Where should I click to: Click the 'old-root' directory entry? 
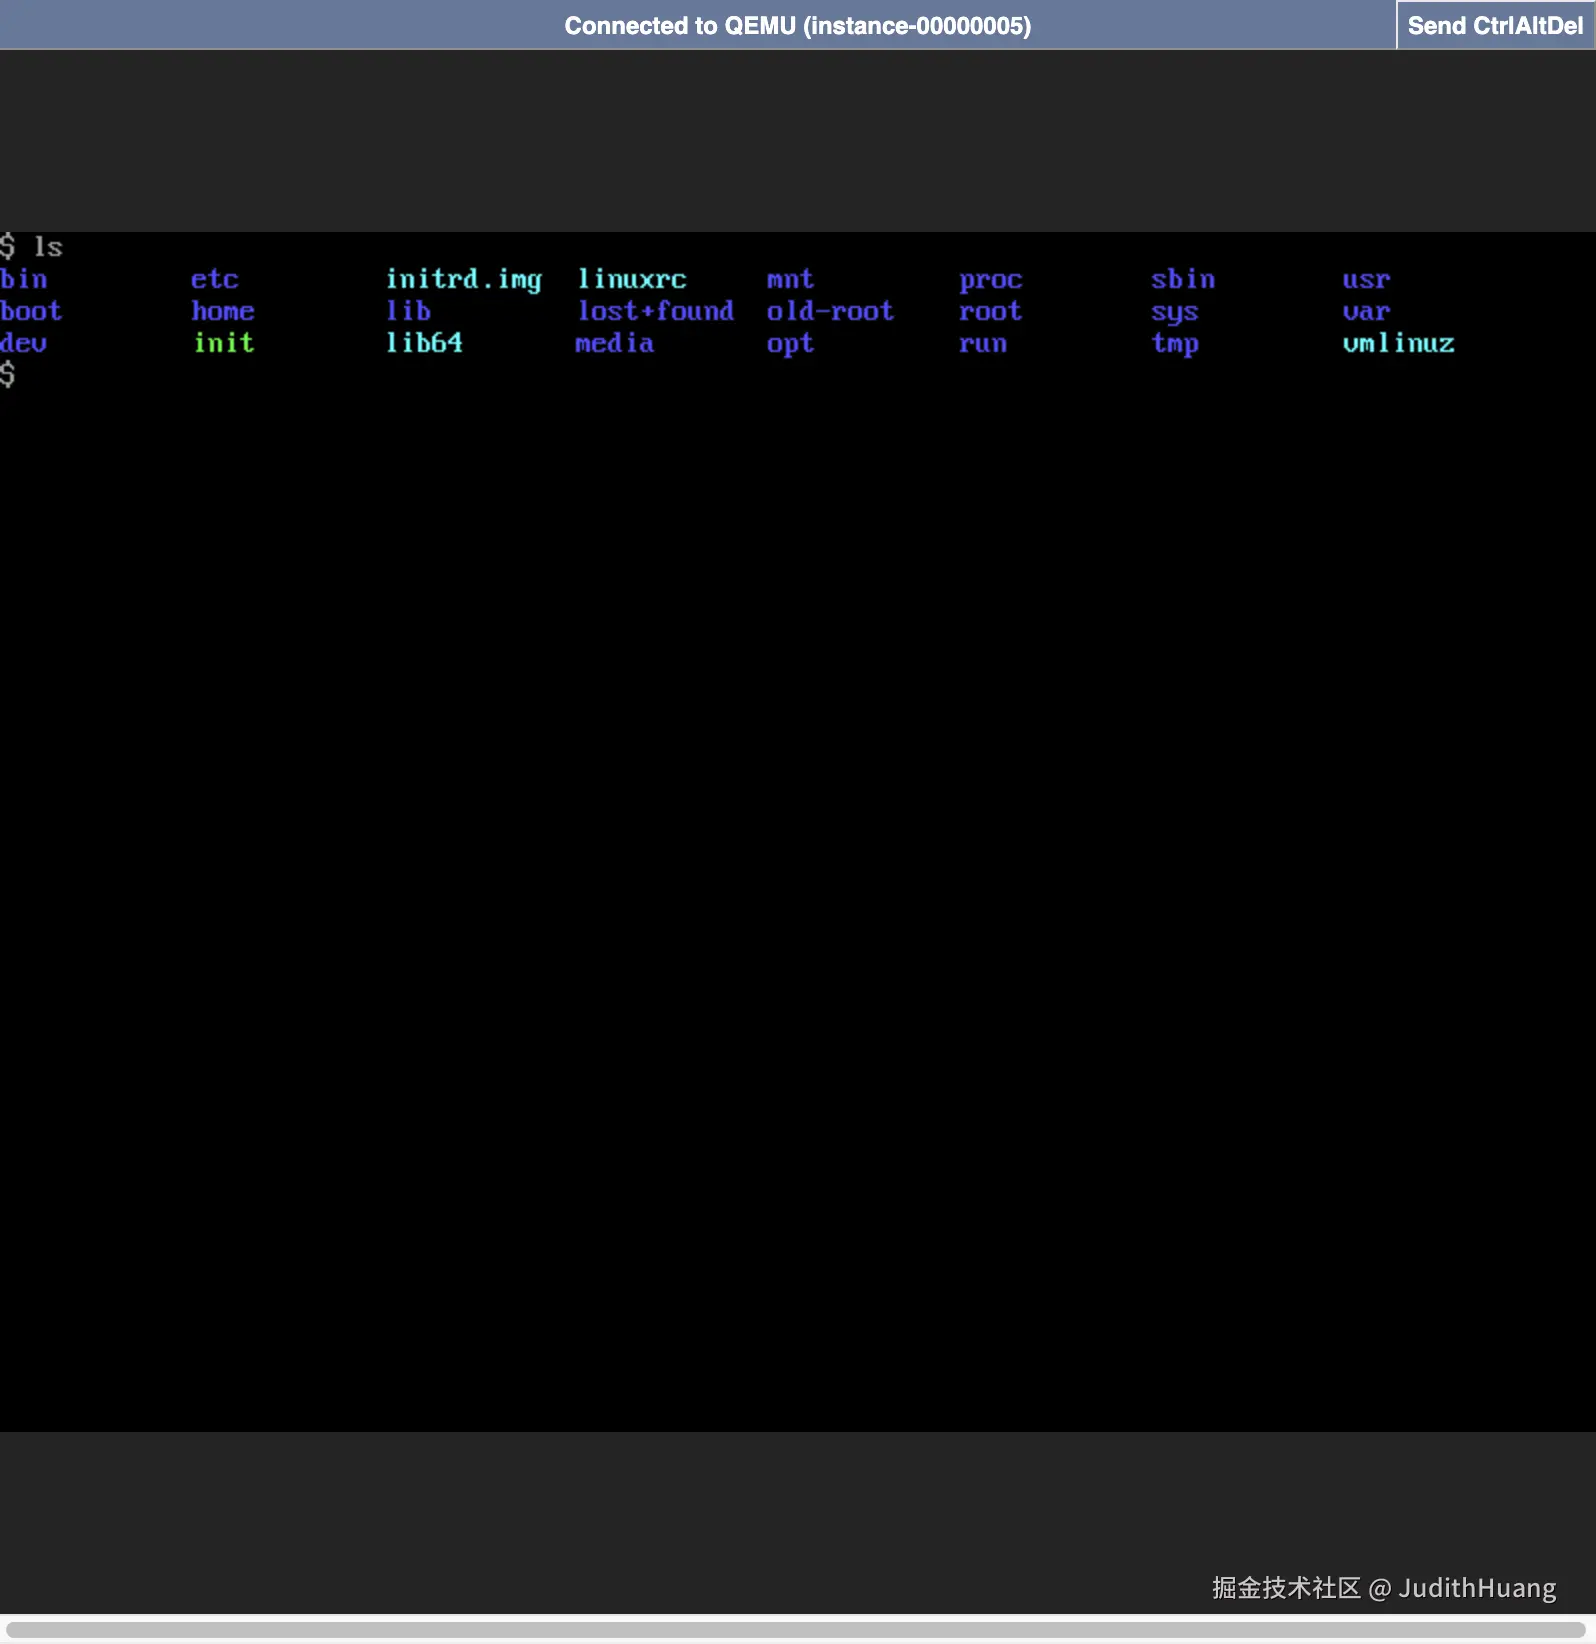click(x=830, y=311)
